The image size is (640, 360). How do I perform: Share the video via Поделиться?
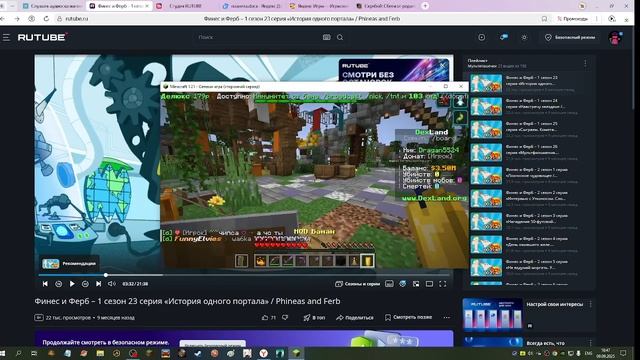coord(355,317)
